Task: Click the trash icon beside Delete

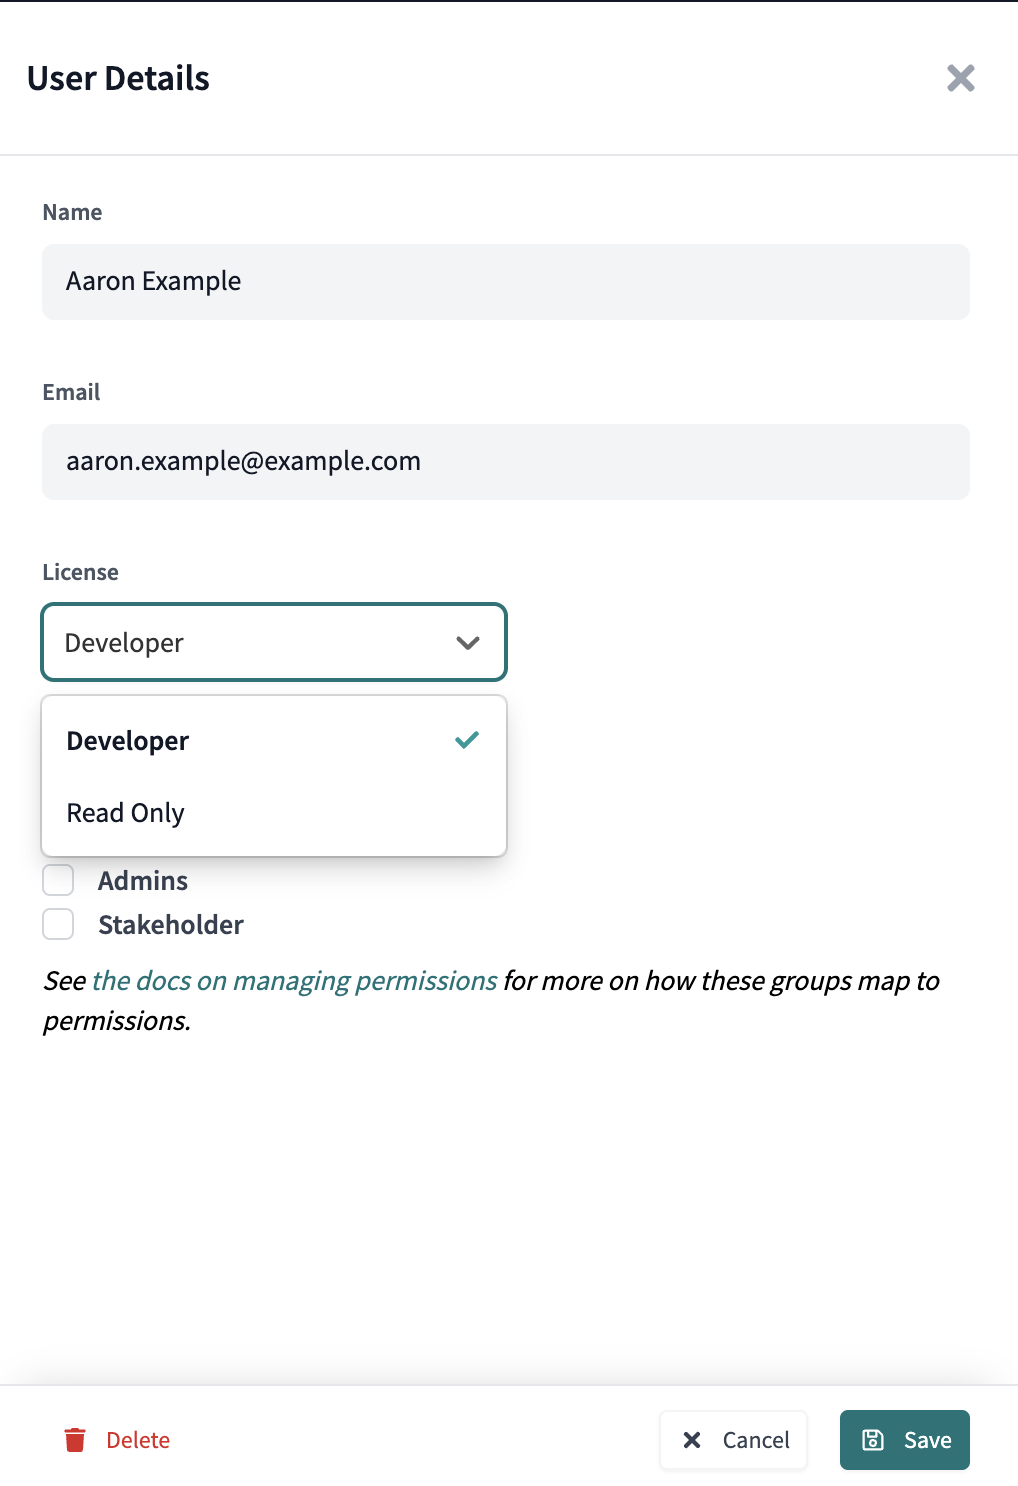Action: (x=76, y=1440)
